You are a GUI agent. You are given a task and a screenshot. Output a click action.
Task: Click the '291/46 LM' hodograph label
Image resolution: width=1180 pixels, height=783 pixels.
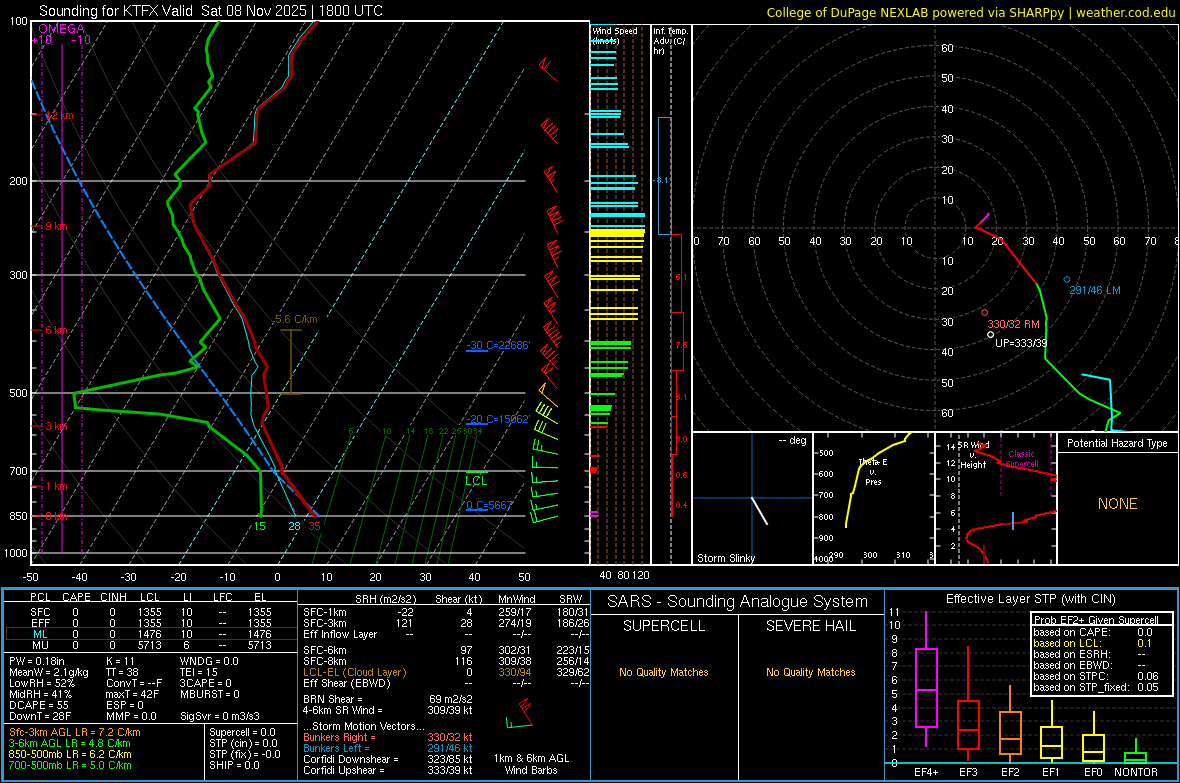tap(1094, 290)
